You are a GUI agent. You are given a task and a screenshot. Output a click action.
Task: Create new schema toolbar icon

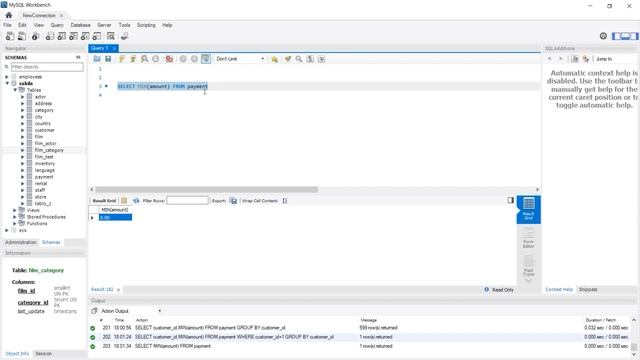50,36
